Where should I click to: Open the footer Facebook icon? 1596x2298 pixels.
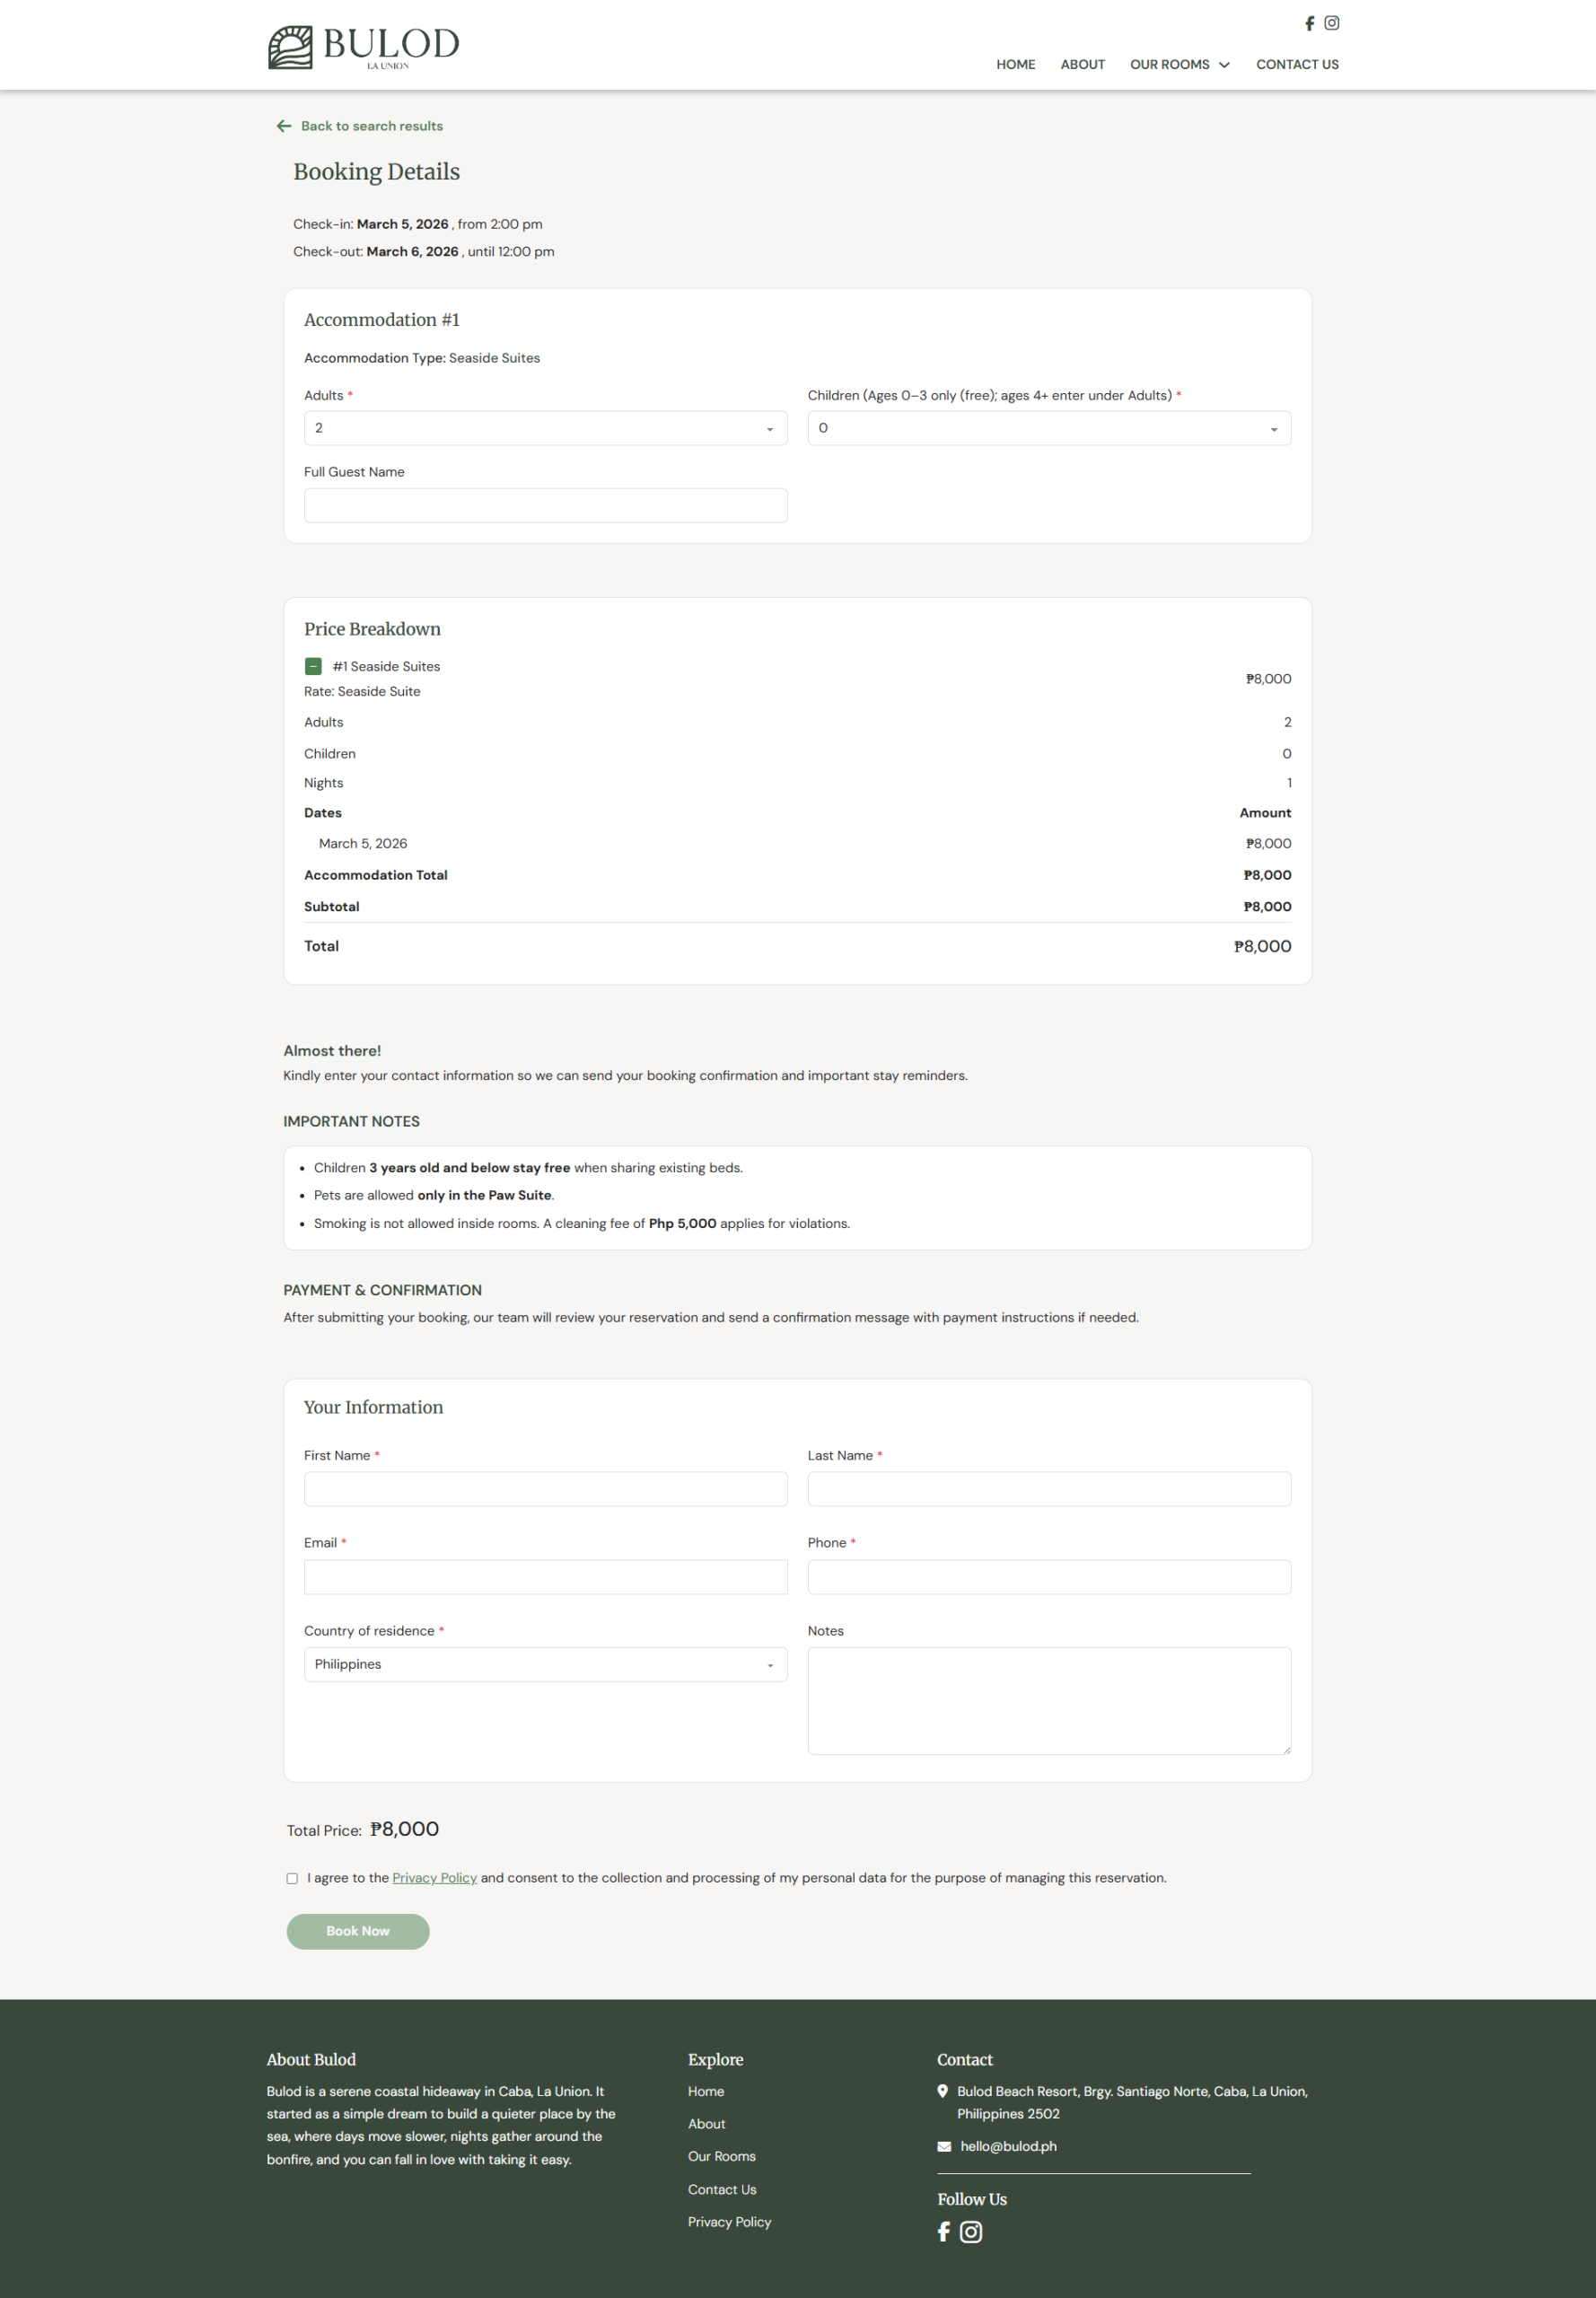943,2231
